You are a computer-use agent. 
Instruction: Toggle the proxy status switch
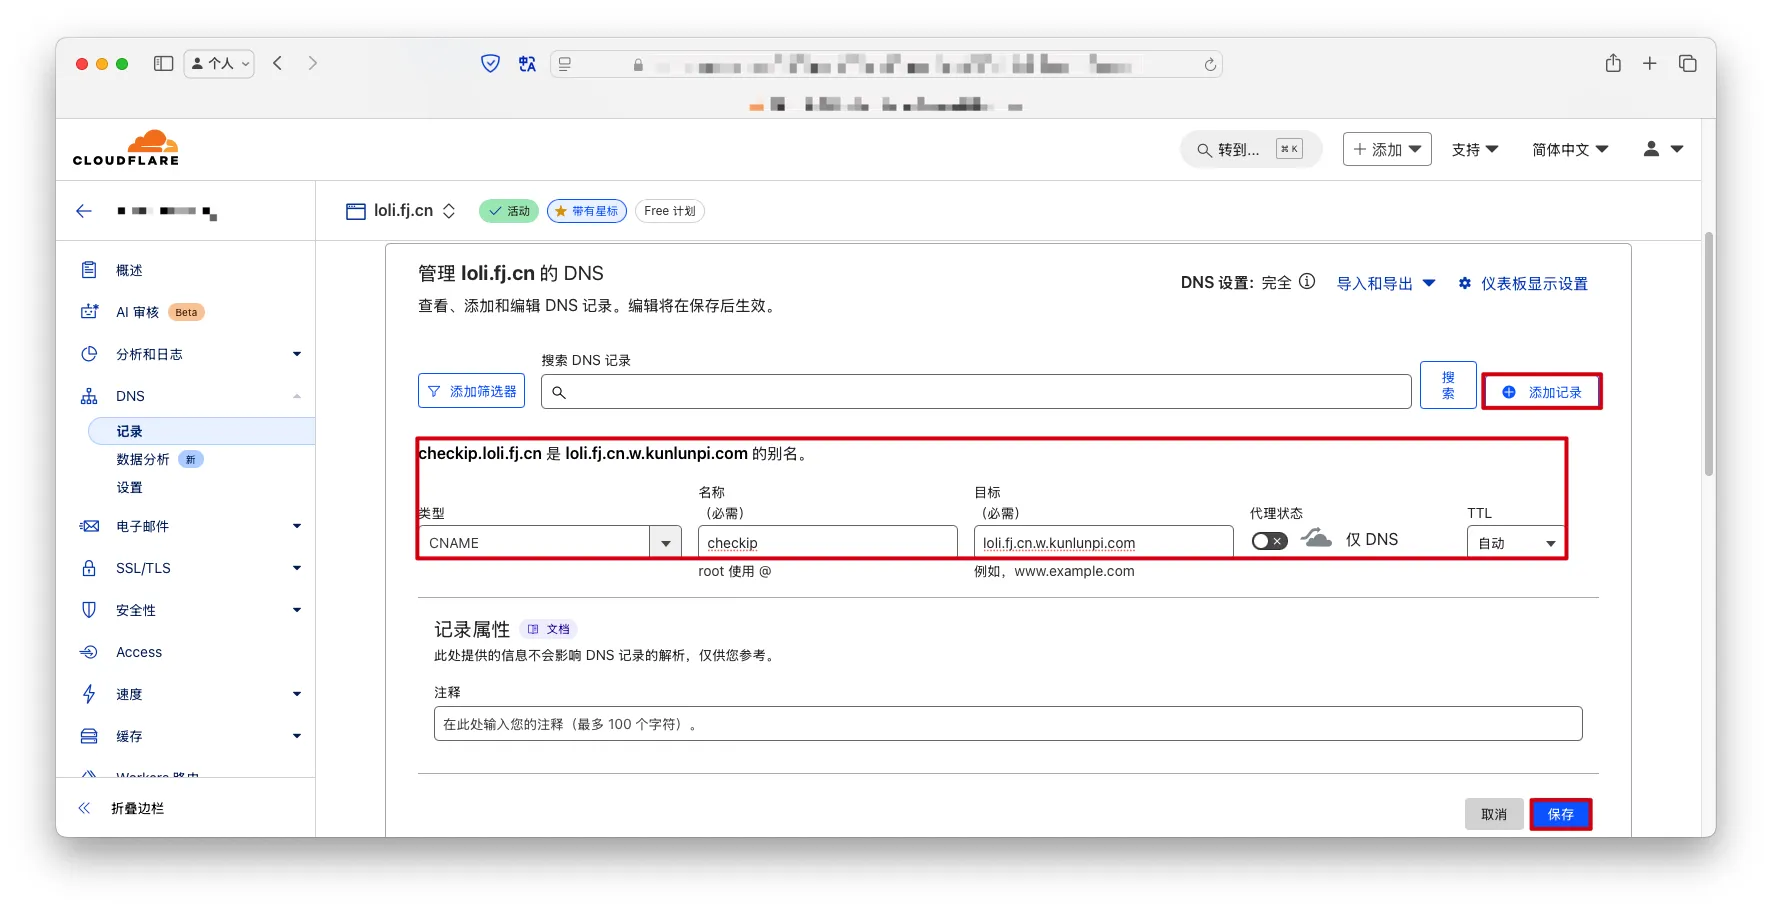[x=1269, y=541]
